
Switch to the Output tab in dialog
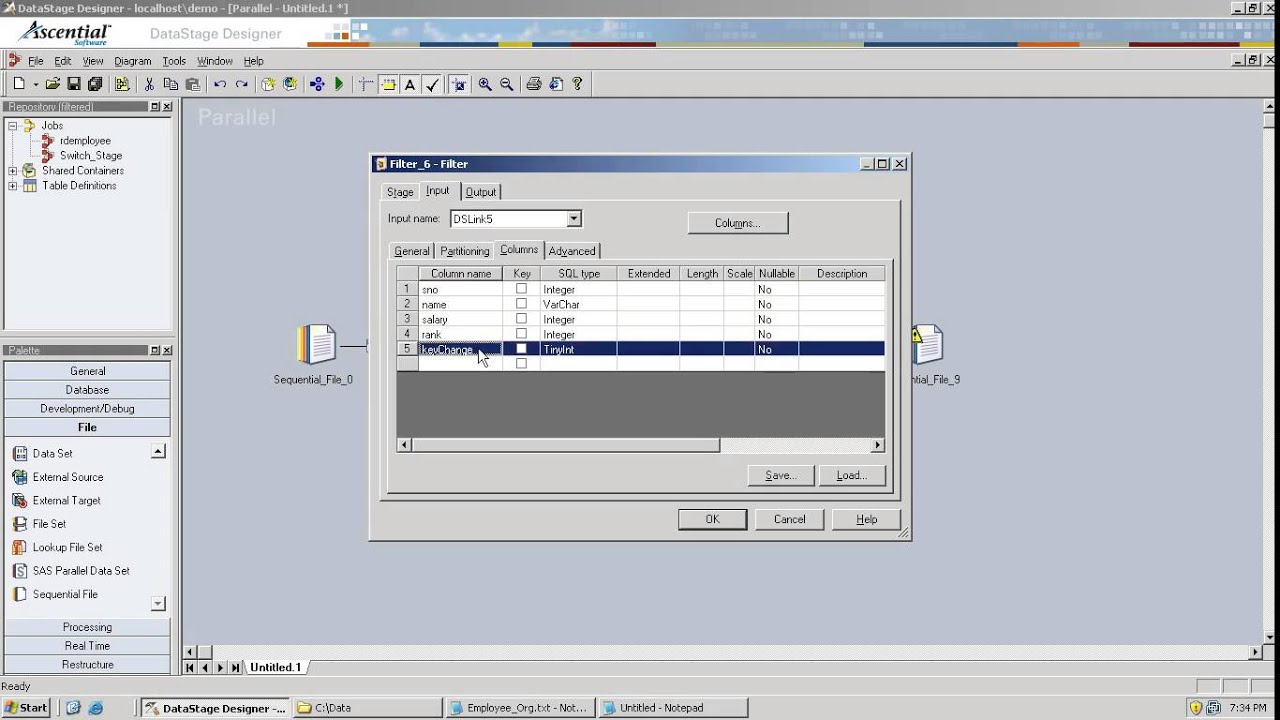tap(481, 192)
